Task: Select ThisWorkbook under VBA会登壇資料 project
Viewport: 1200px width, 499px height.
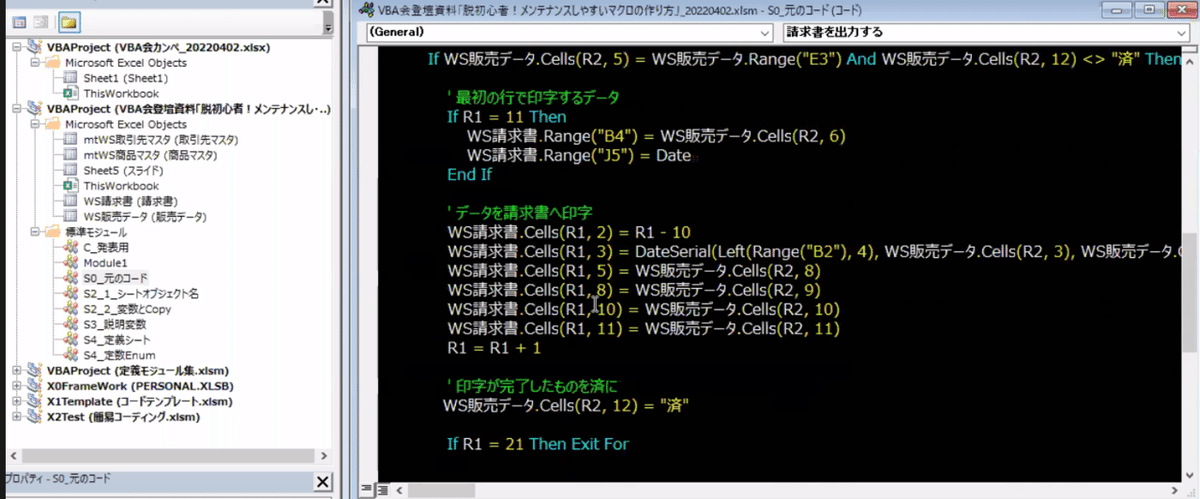Action: pyautogui.click(x=121, y=185)
